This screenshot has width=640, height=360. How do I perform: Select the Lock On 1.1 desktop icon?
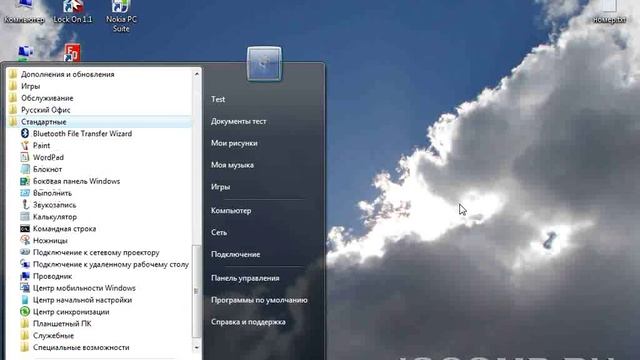(x=73, y=6)
